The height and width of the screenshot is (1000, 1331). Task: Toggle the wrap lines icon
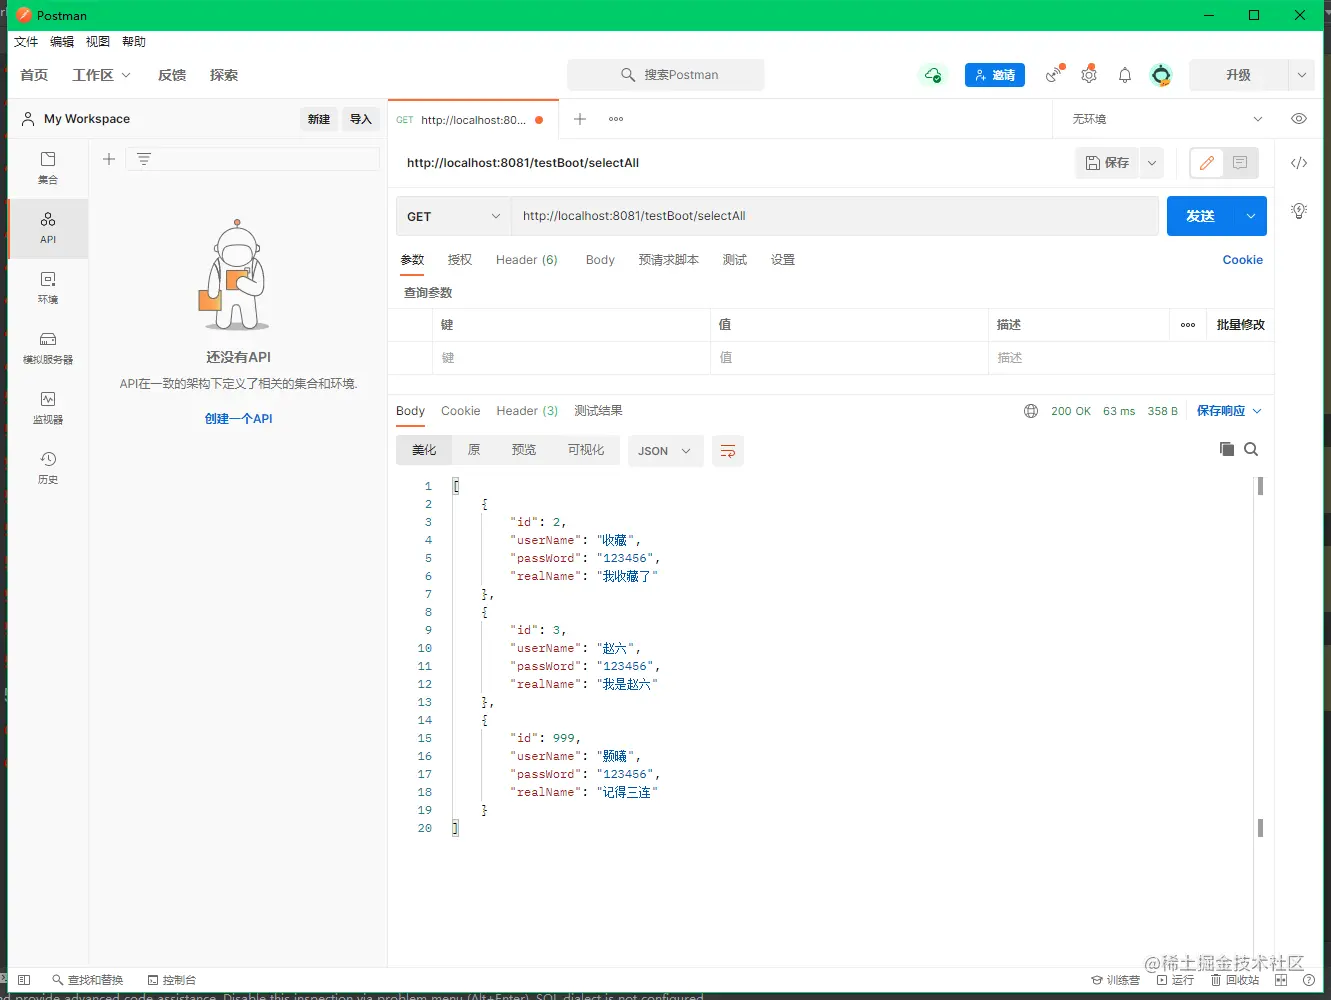[728, 451]
